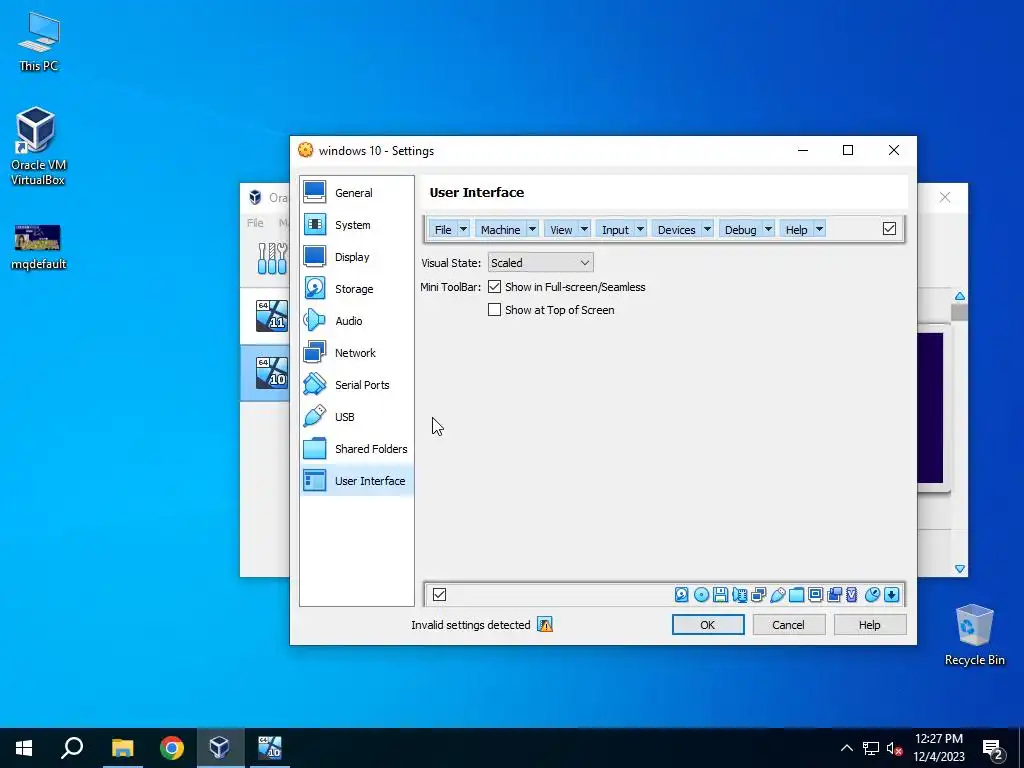The image size is (1024, 768).
Task: Click scroll-down arrow in VirtualBox Manager window
Action: (959, 569)
